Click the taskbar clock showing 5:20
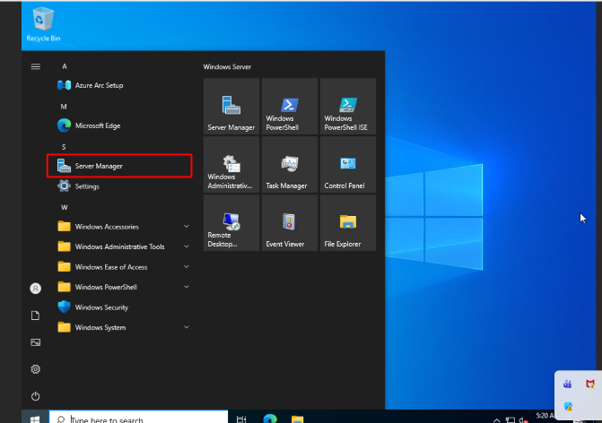This screenshot has width=602, height=423. point(545,418)
